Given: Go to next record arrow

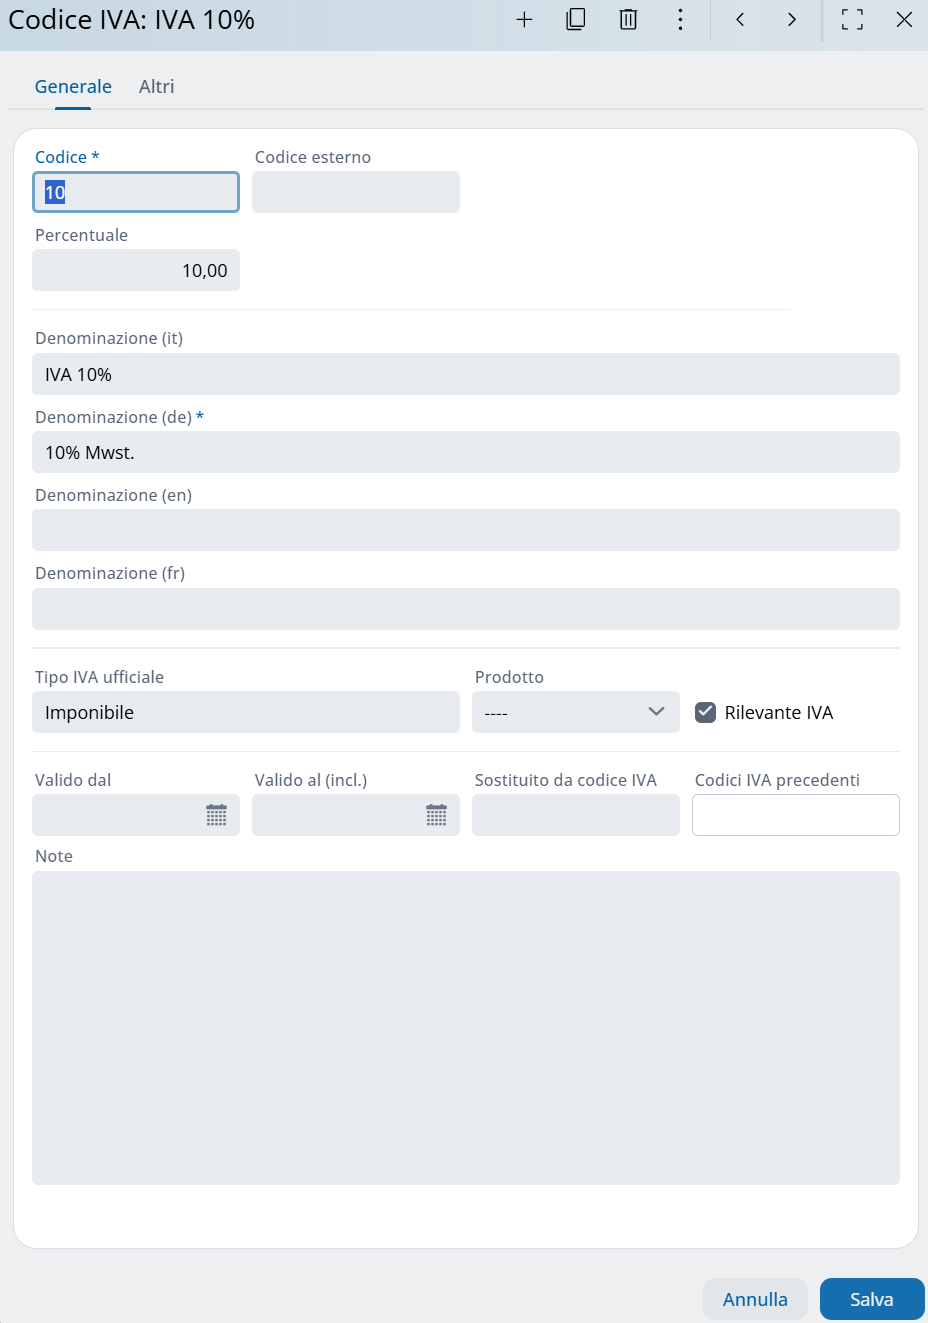Looking at the screenshot, I should [792, 20].
